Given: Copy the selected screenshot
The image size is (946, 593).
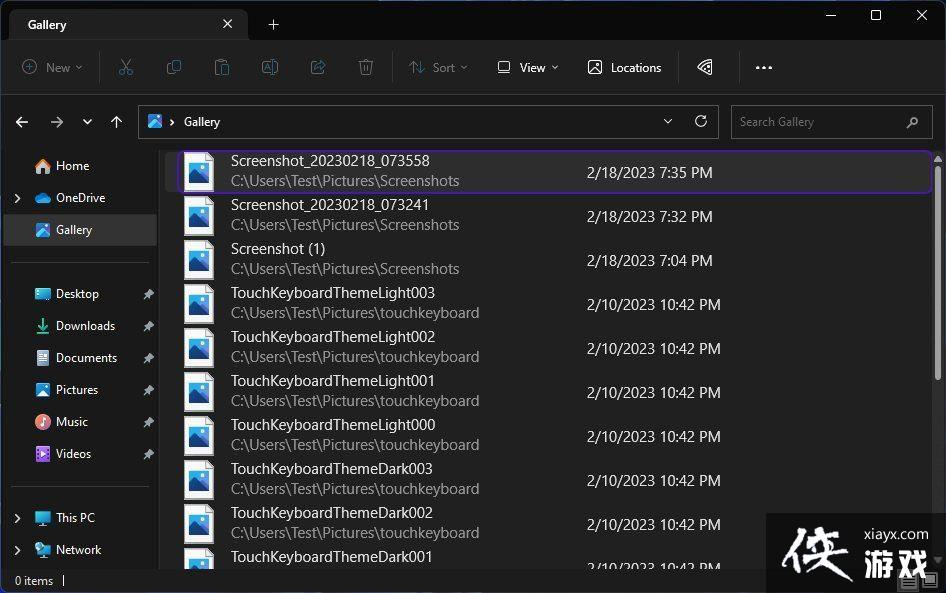Looking at the screenshot, I should (174, 67).
